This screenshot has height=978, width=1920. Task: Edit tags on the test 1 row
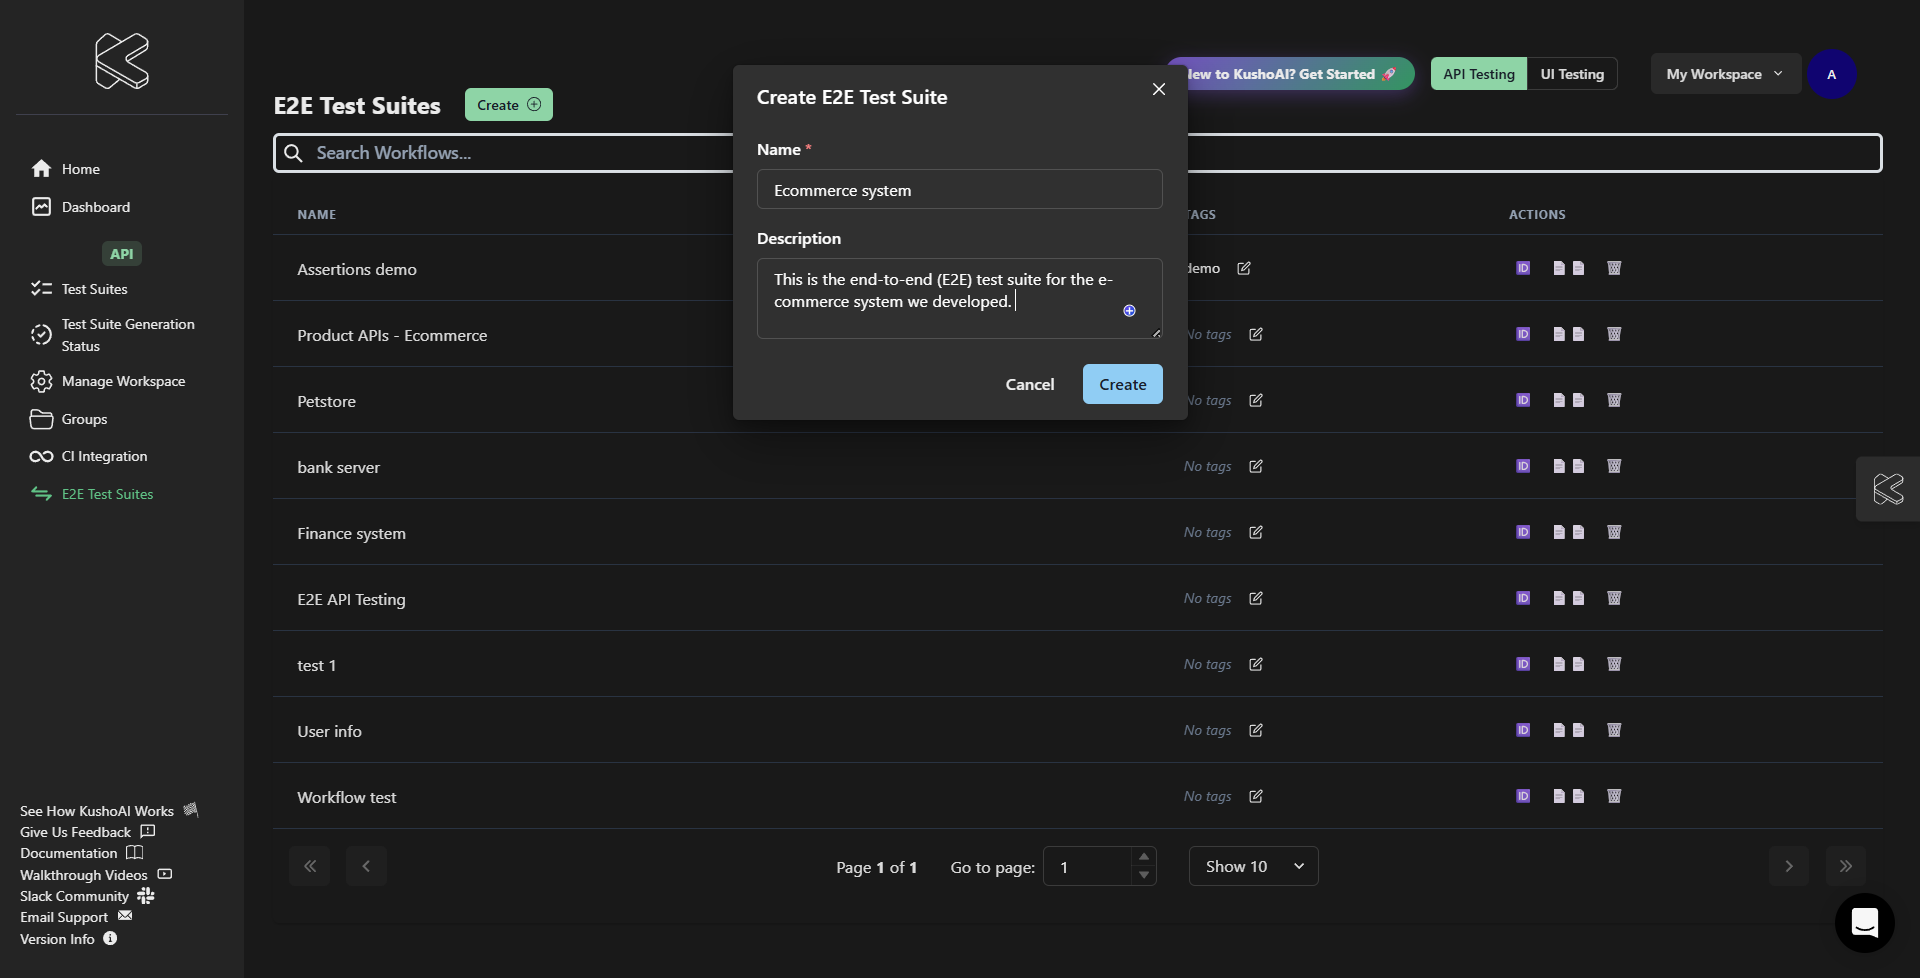(1256, 664)
